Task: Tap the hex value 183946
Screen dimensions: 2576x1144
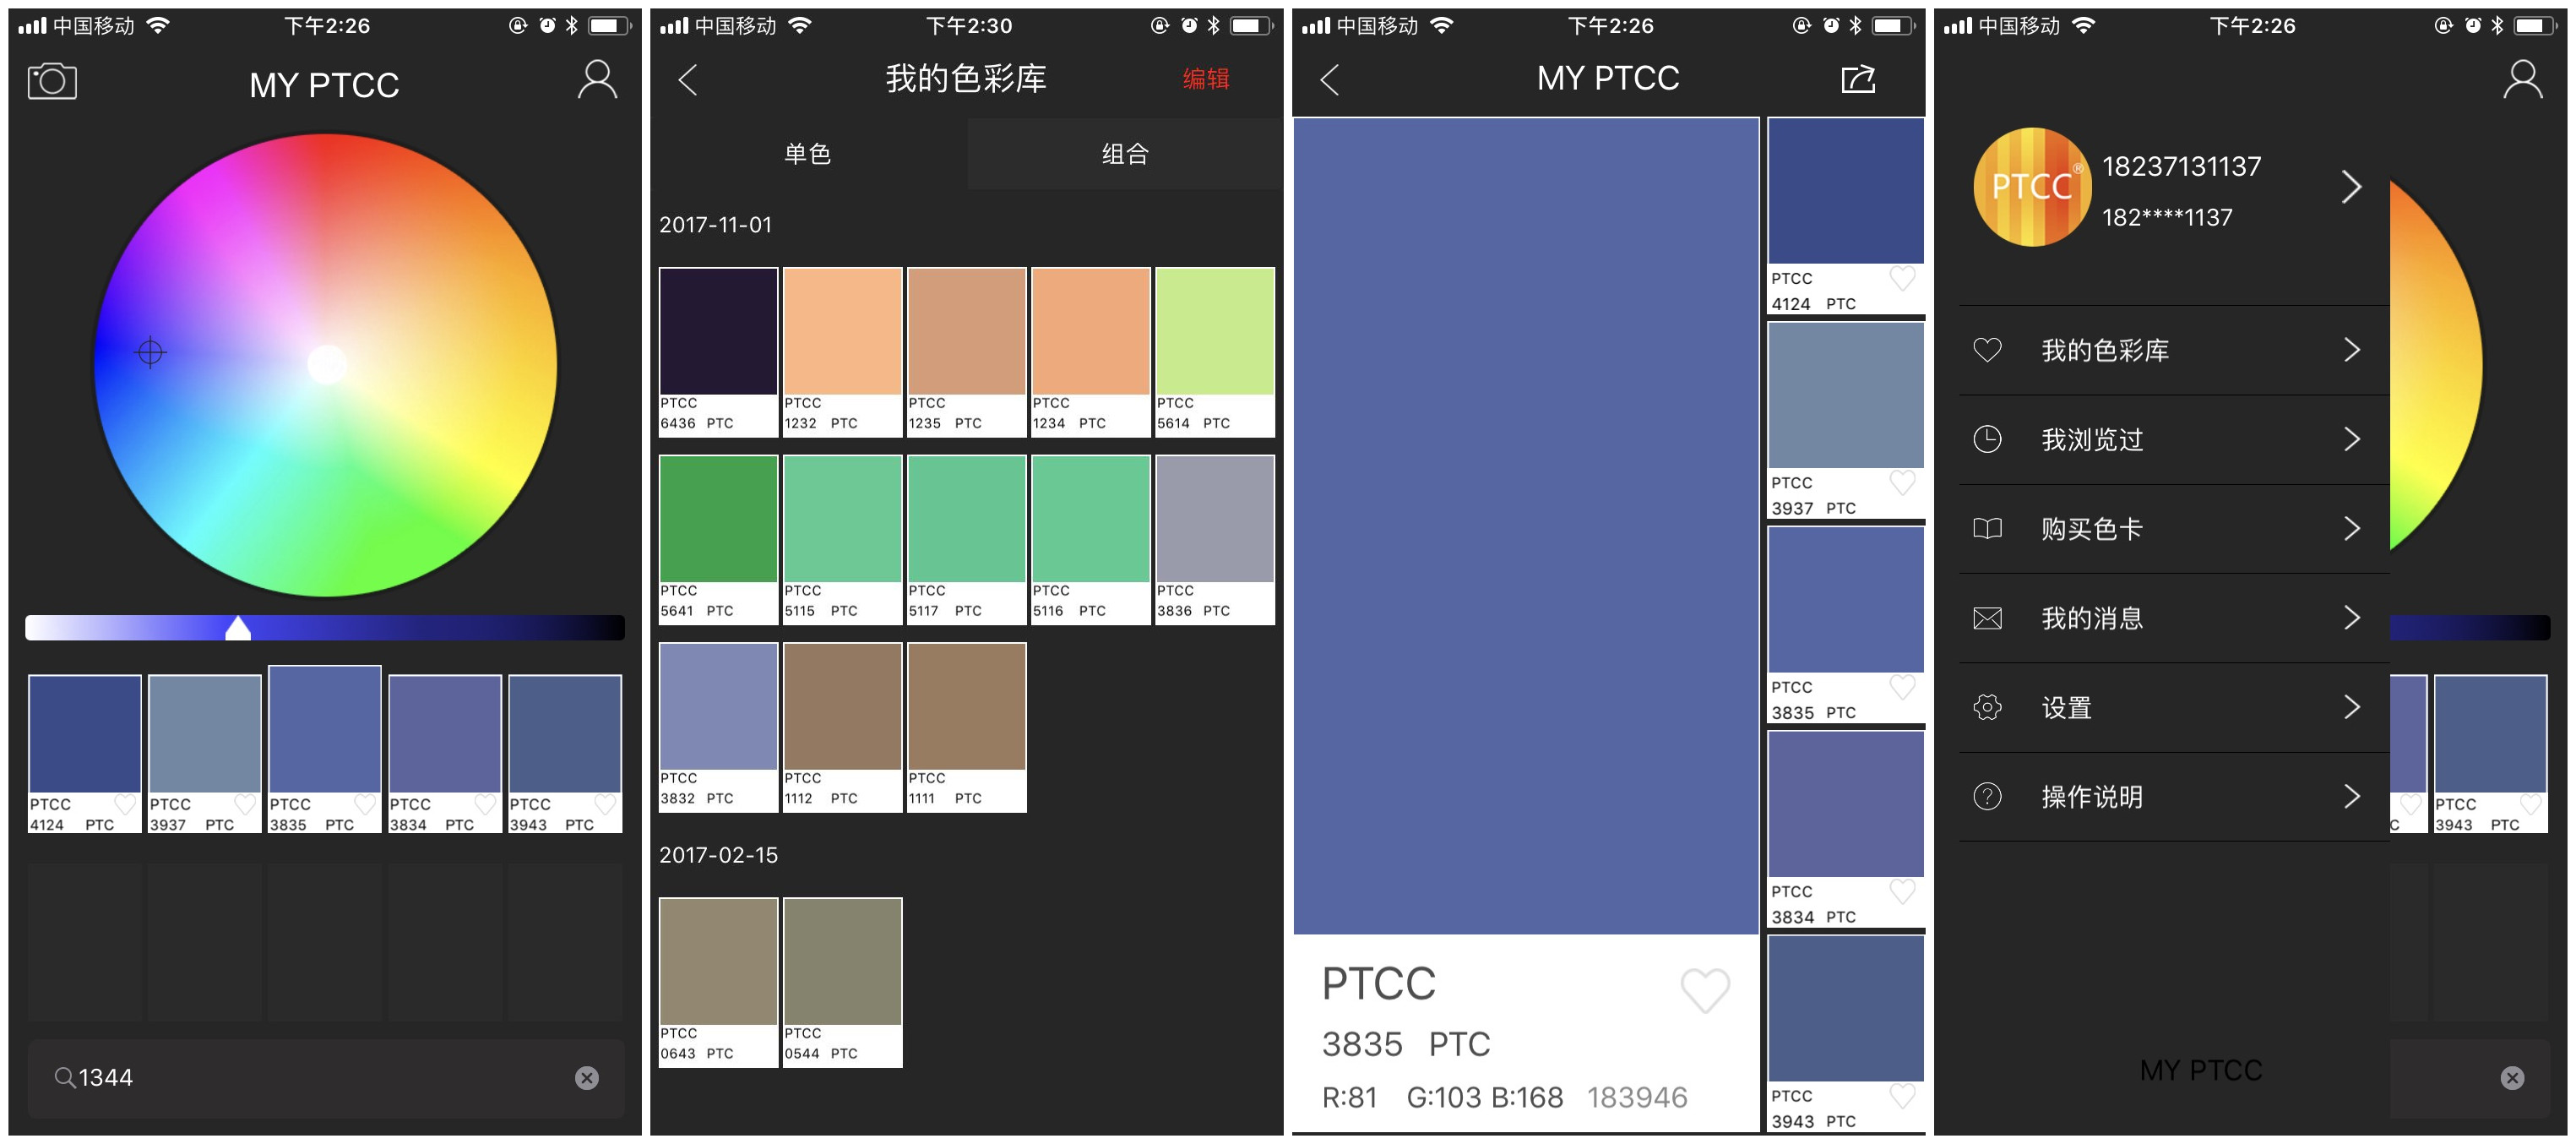Action: tap(1637, 1097)
